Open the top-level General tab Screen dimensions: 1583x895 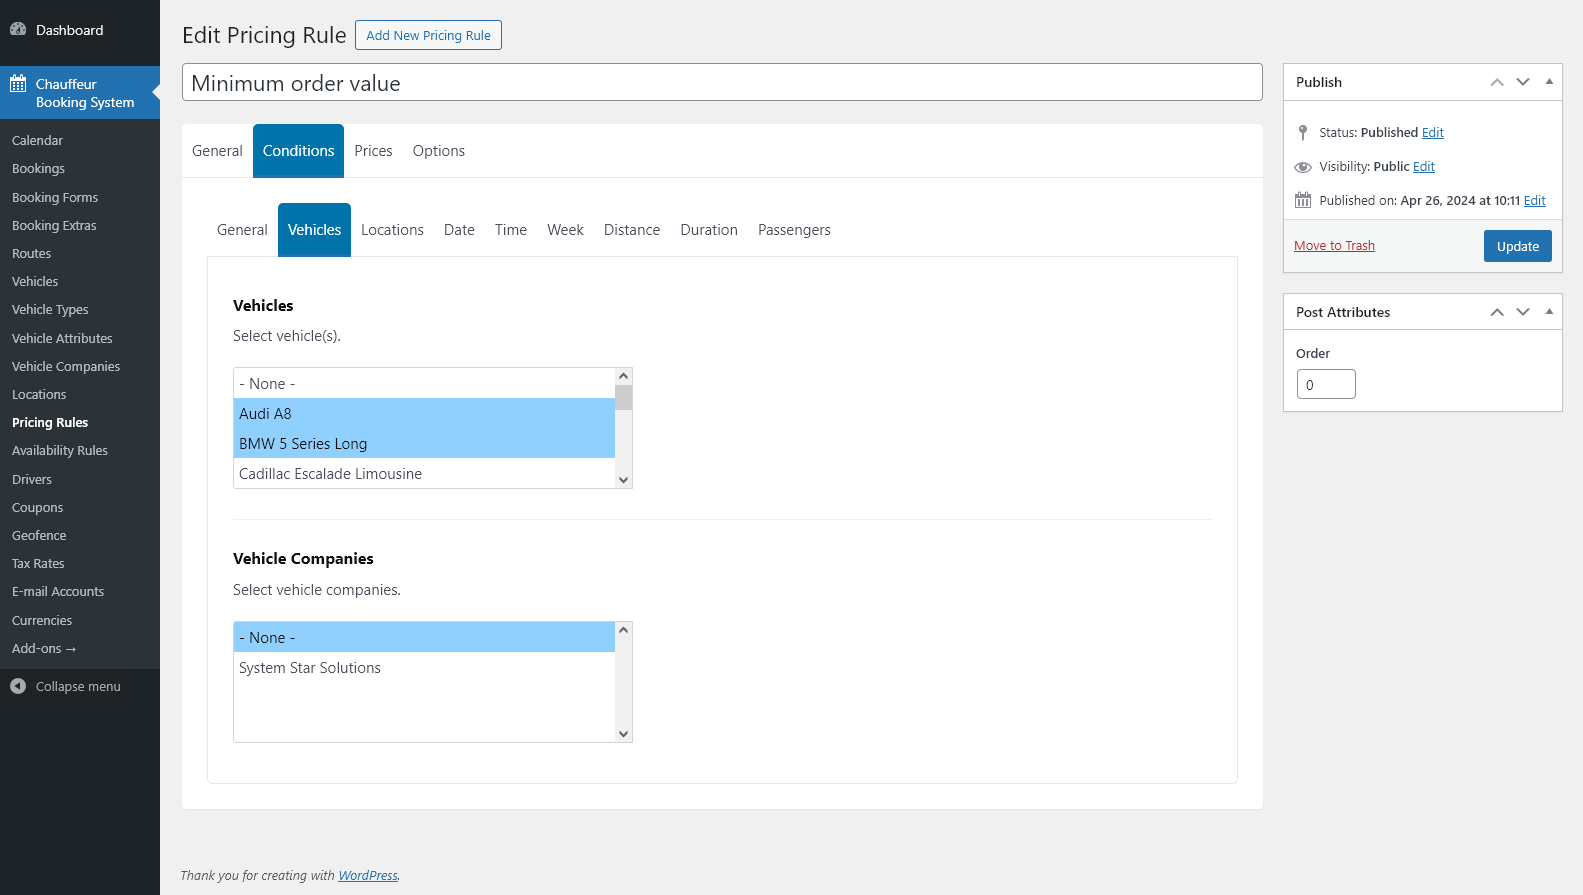click(217, 151)
